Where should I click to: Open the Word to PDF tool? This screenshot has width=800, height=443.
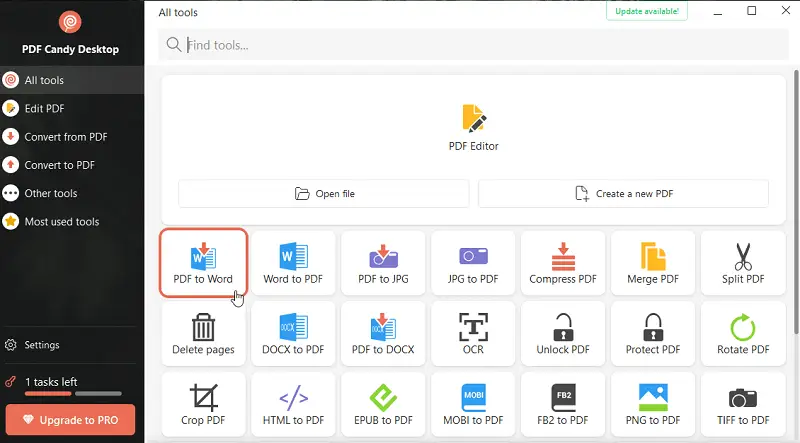pos(293,263)
